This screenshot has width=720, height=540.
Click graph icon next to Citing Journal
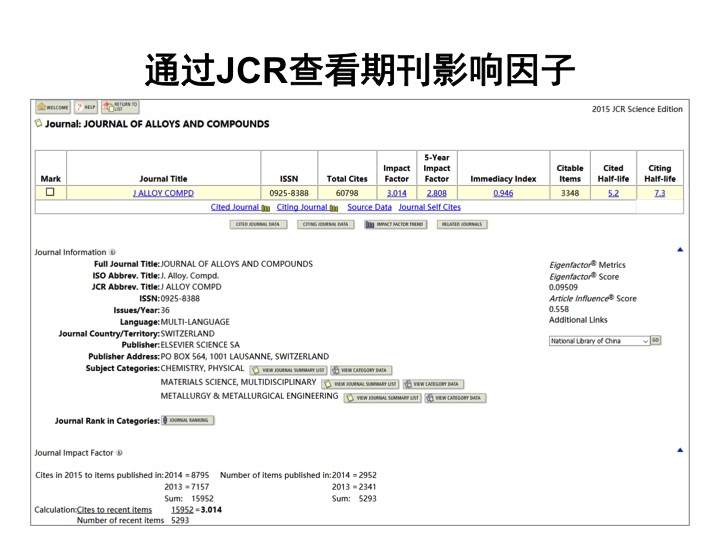point(334,208)
